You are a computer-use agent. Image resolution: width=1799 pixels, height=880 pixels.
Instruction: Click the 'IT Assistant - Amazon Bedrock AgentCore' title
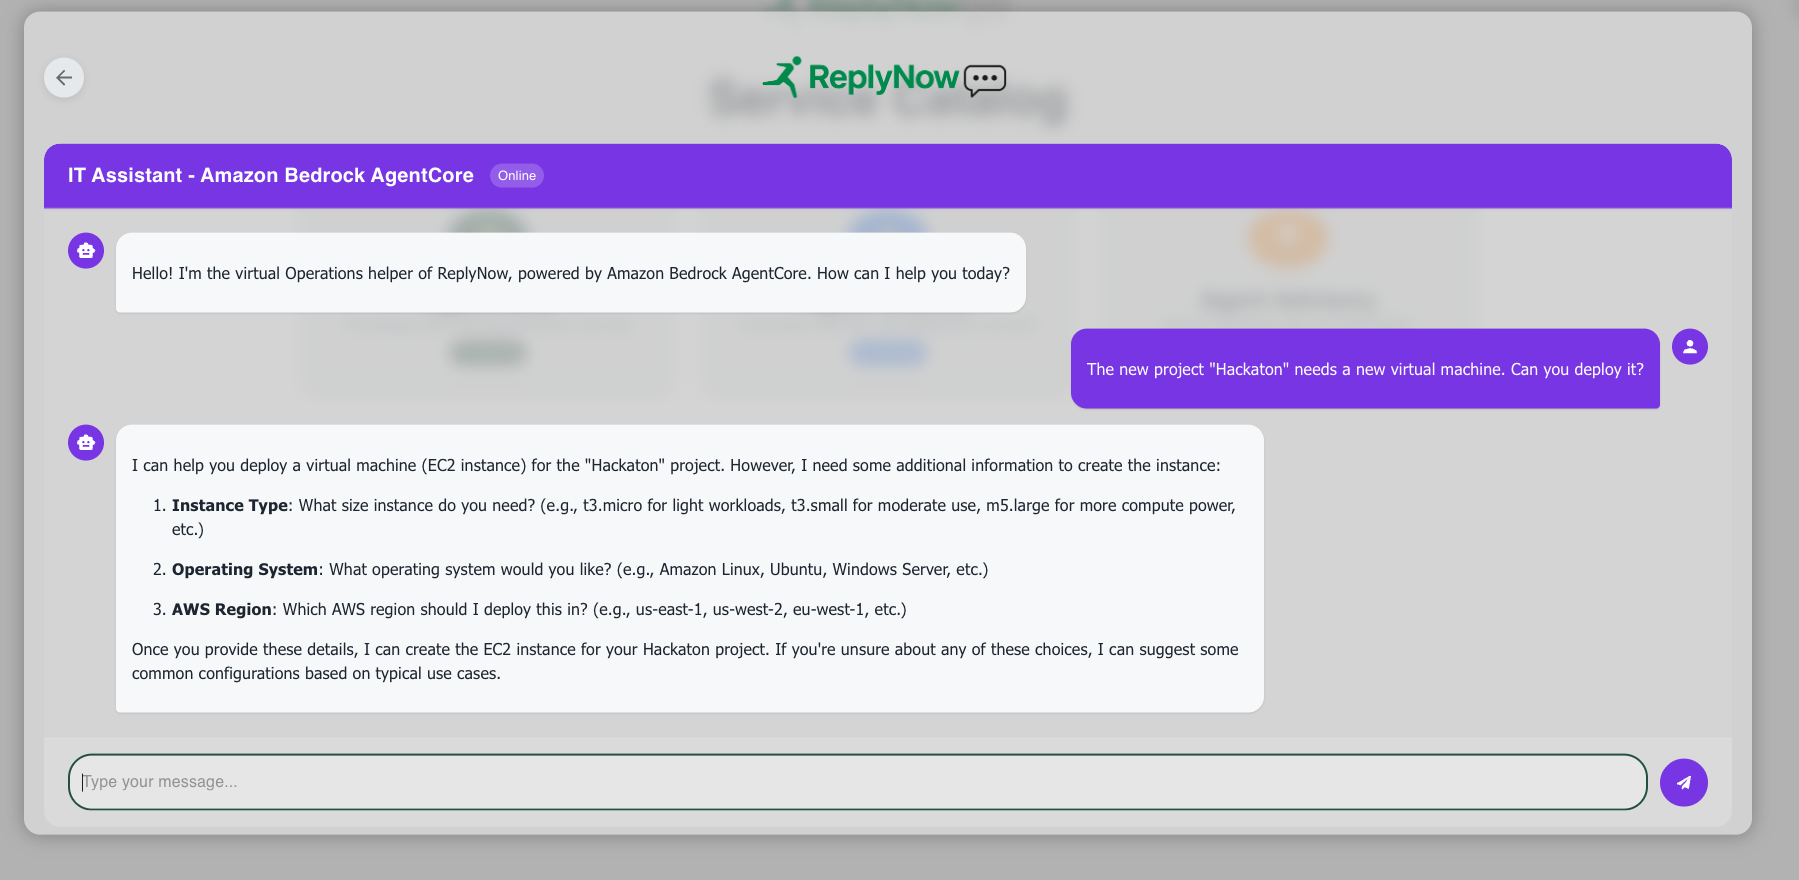[271, 176]
